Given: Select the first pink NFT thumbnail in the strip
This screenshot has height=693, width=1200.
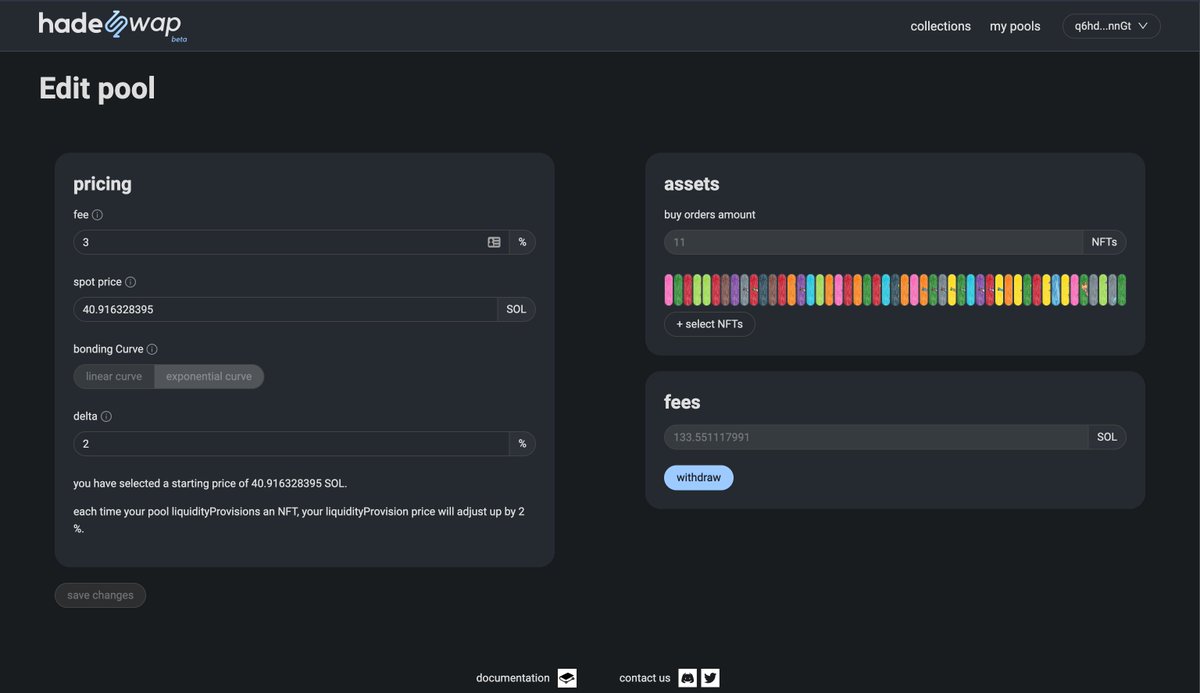Looking at the screenshot, I should click(669, 290).
